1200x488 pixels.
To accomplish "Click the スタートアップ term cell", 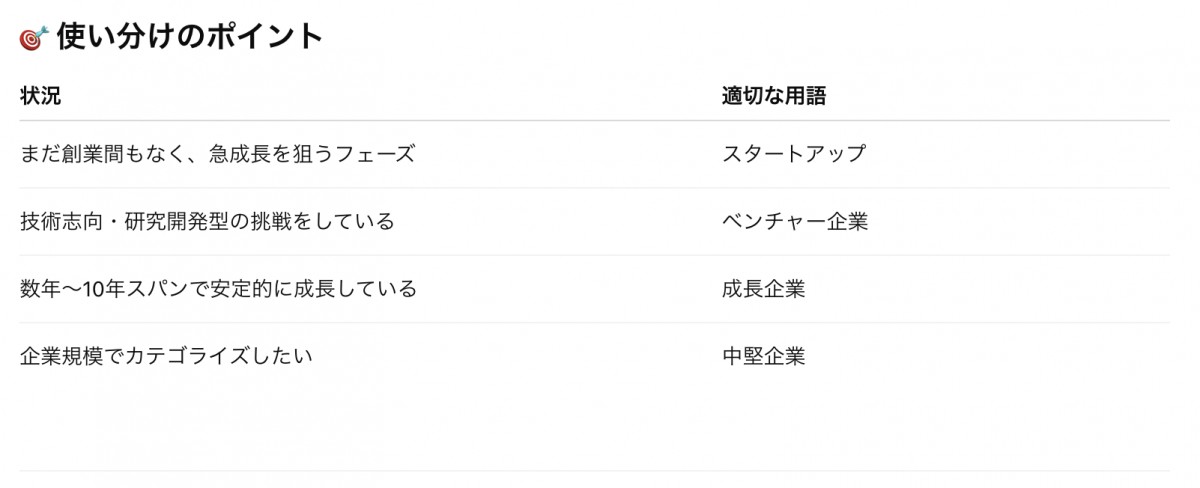I will point(794,154).
